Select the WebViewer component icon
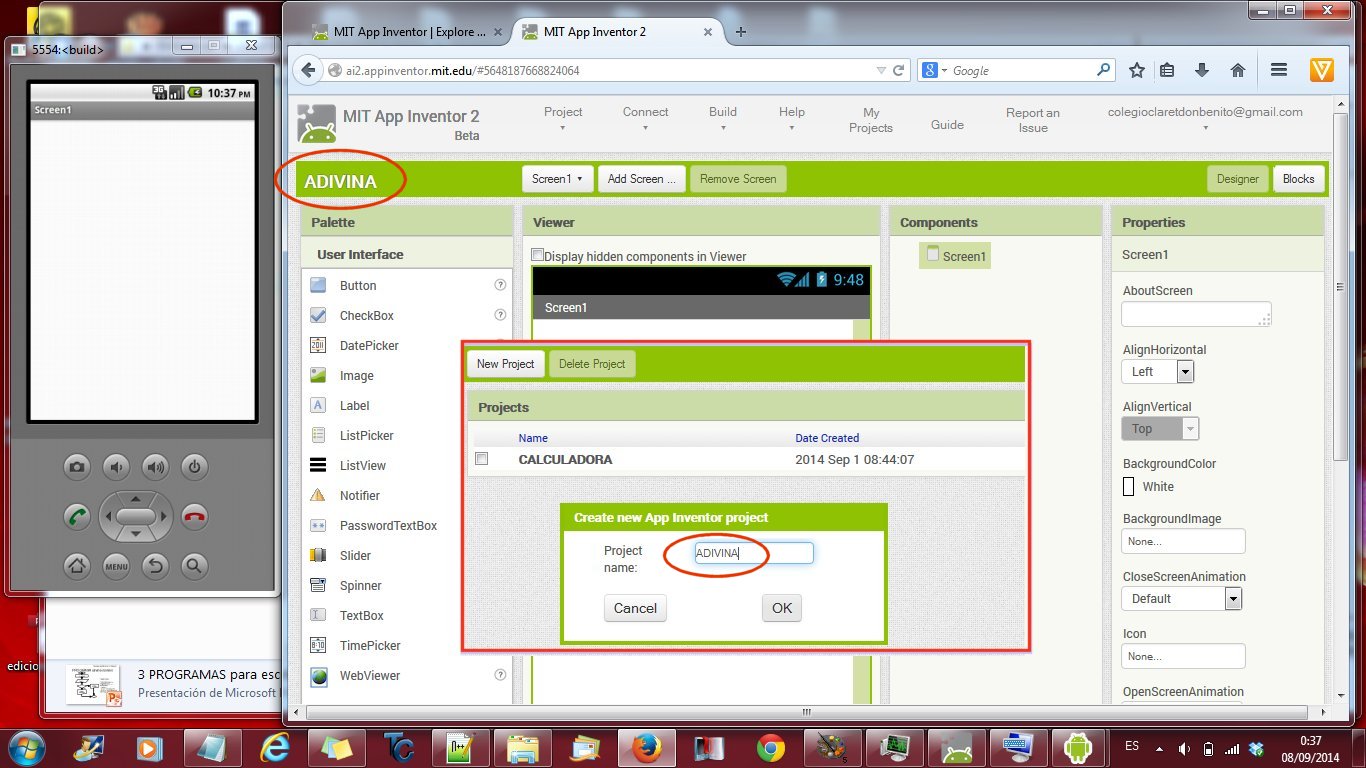1366x768 pixels. pos(318,676)
